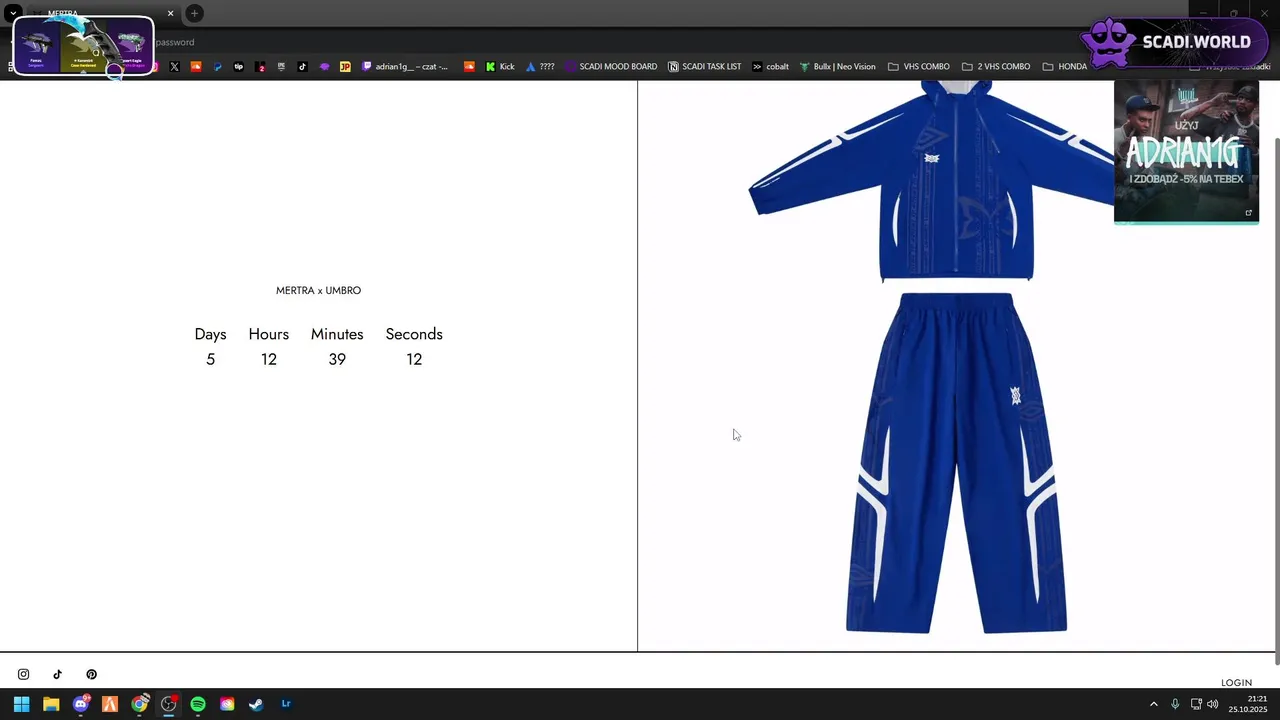Open the adrian1g__ Twitch chat bookmark
The image size is (1280, 720).
tap(405, 67)
